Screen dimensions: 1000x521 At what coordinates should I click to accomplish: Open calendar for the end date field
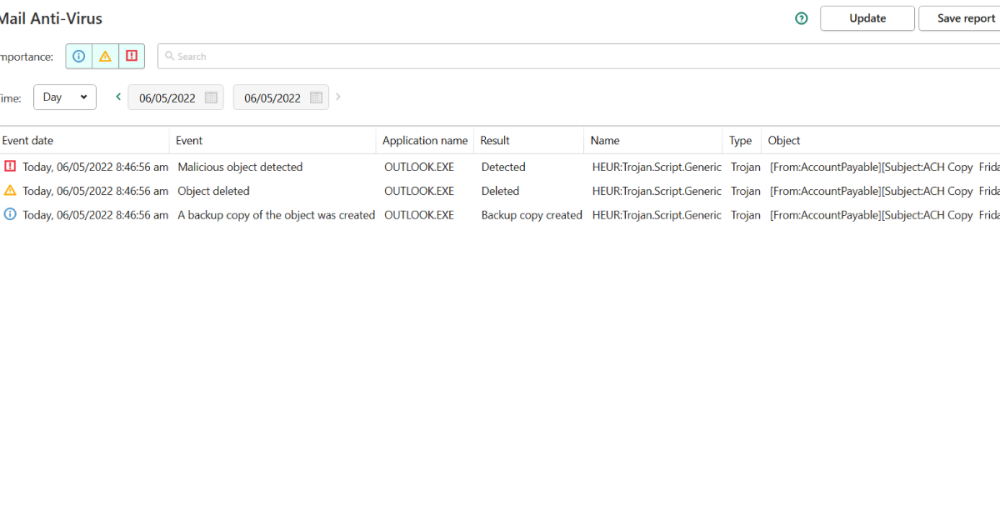click(316, 98)
